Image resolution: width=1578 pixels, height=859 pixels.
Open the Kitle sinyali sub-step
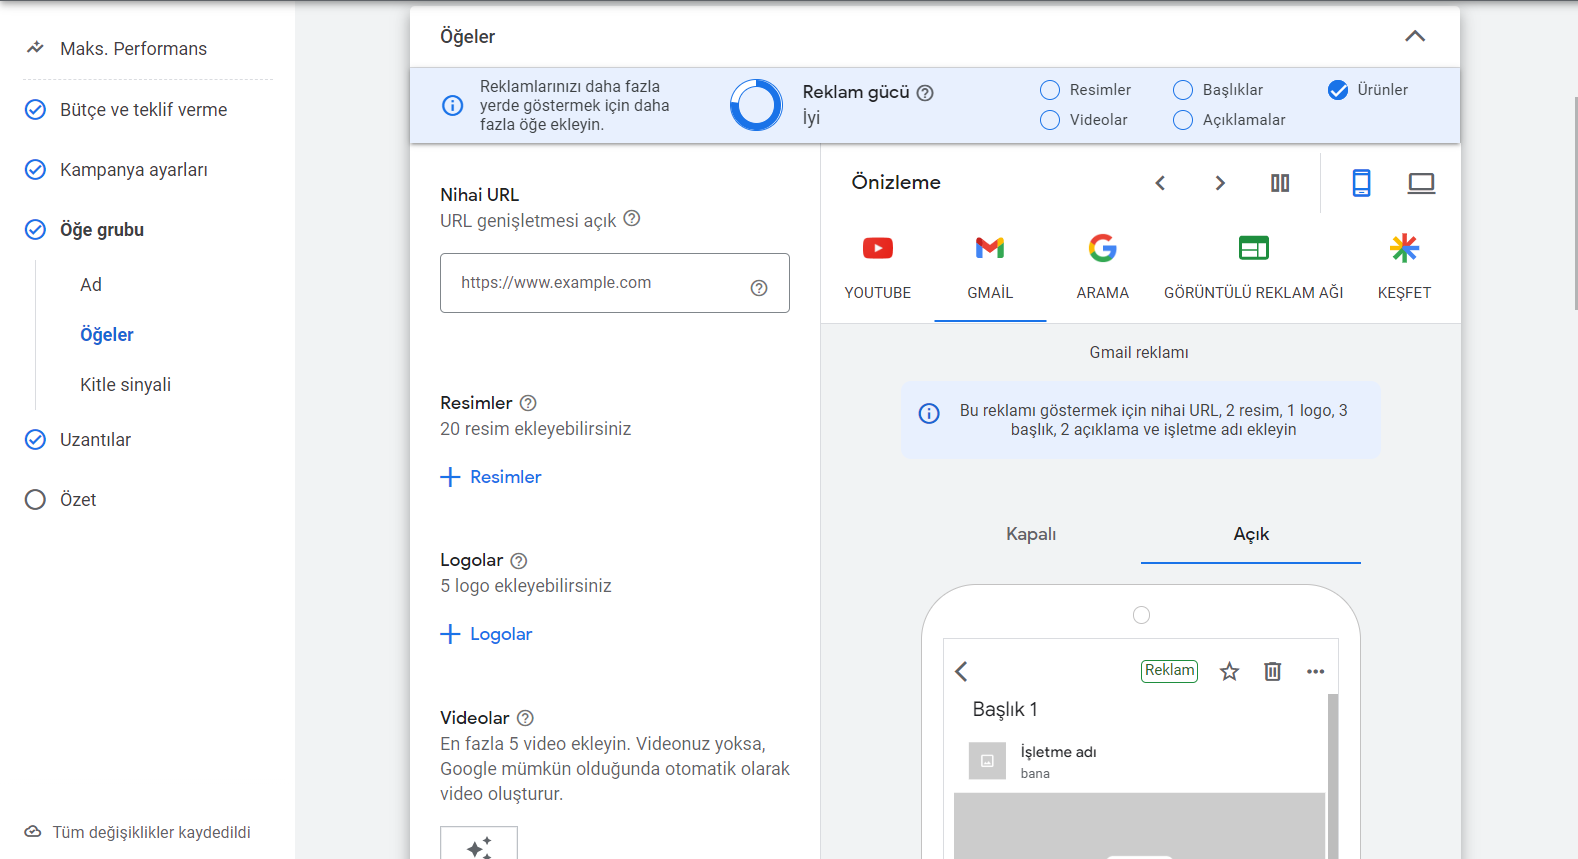coord(125,385)
